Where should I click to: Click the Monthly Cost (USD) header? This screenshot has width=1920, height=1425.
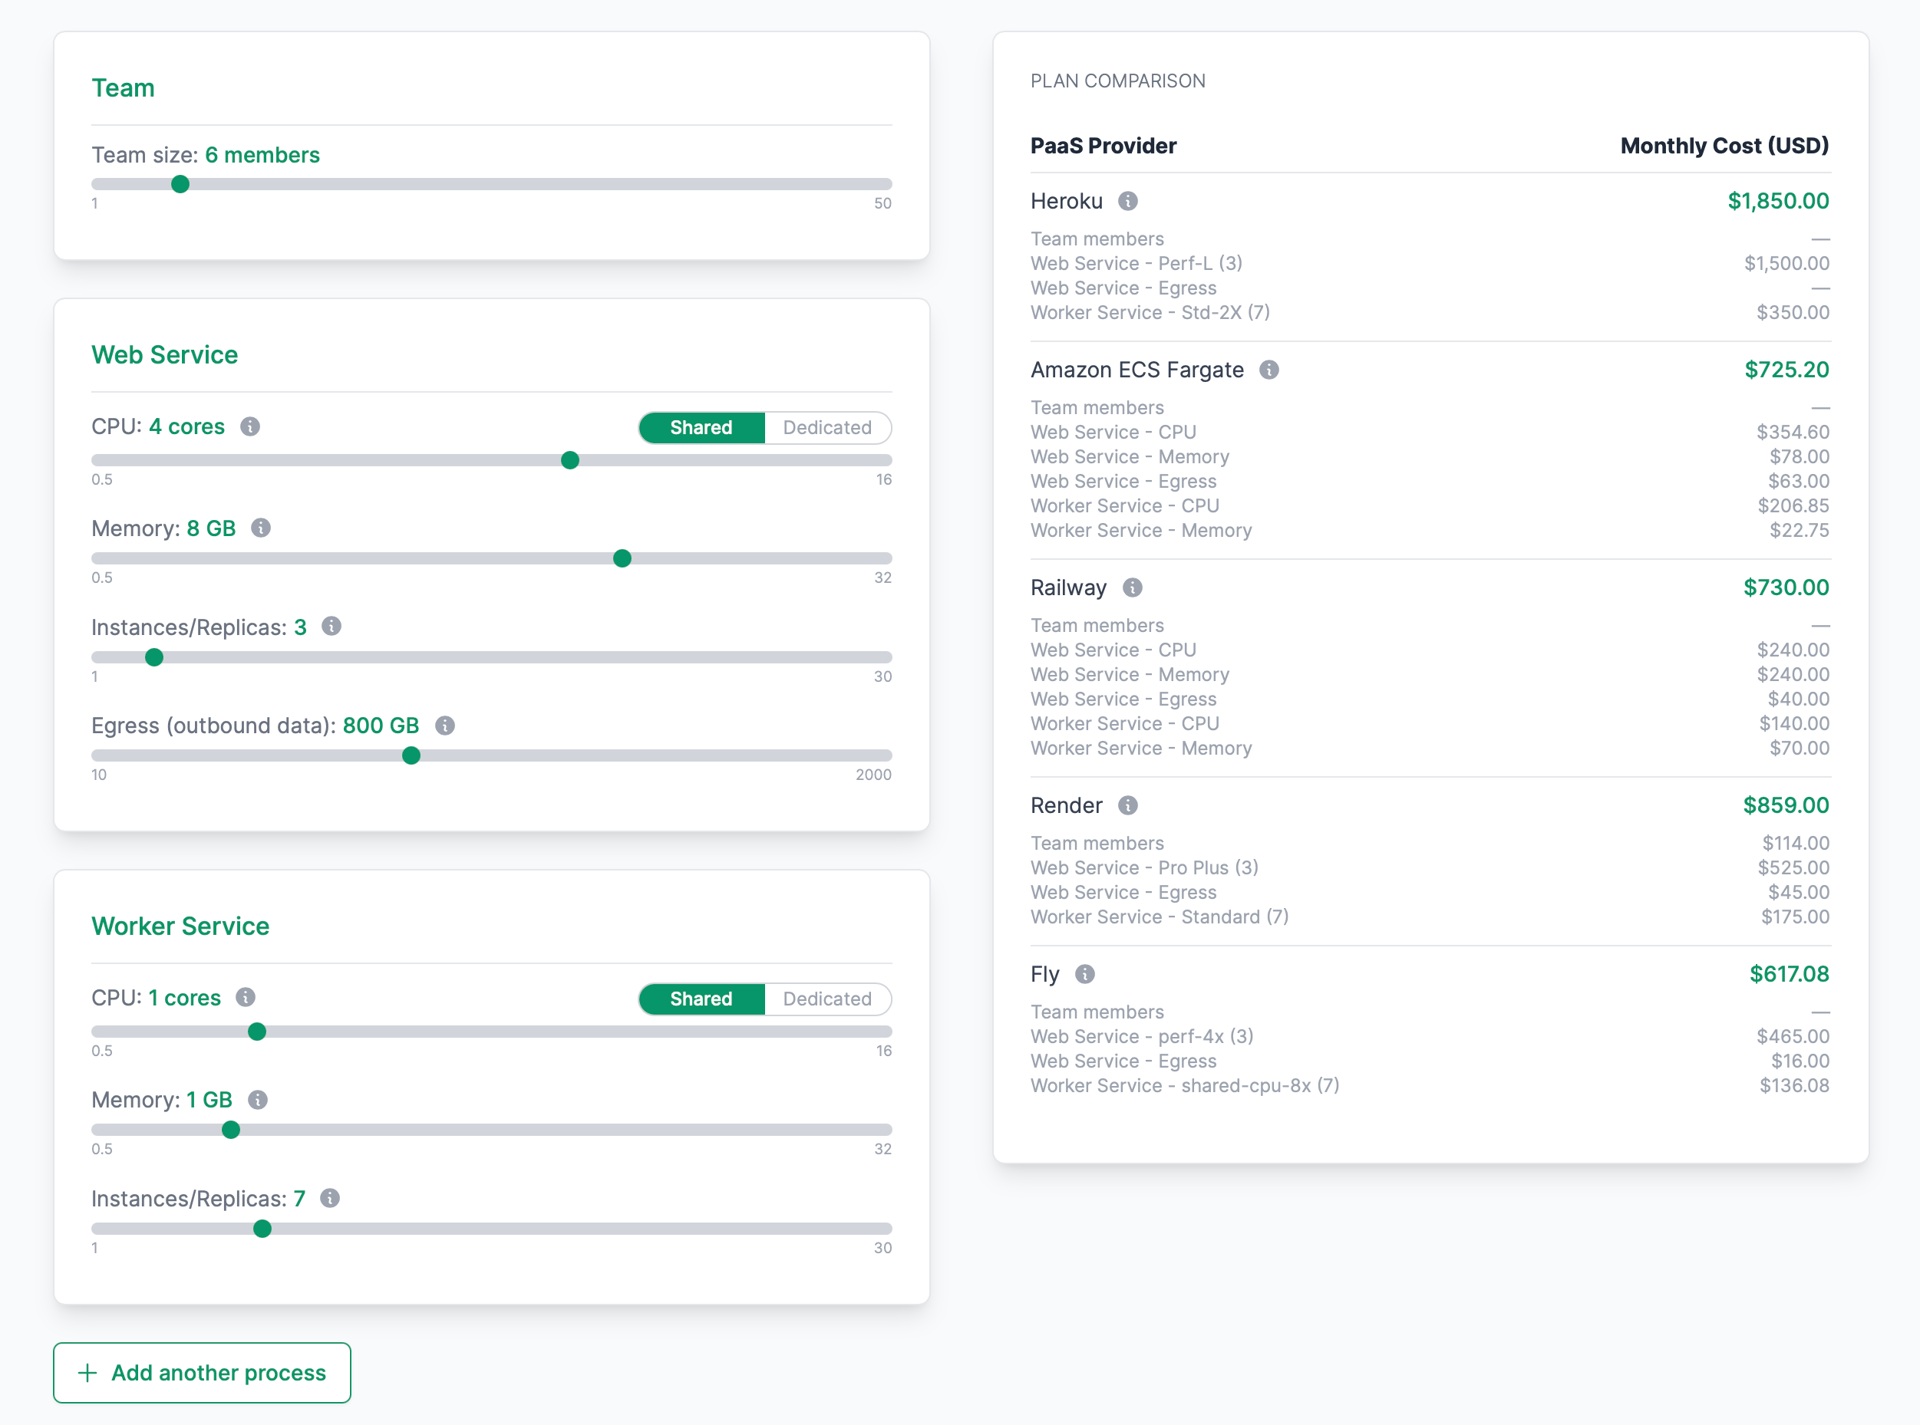pyautogui.click(x=1724, y=146)
